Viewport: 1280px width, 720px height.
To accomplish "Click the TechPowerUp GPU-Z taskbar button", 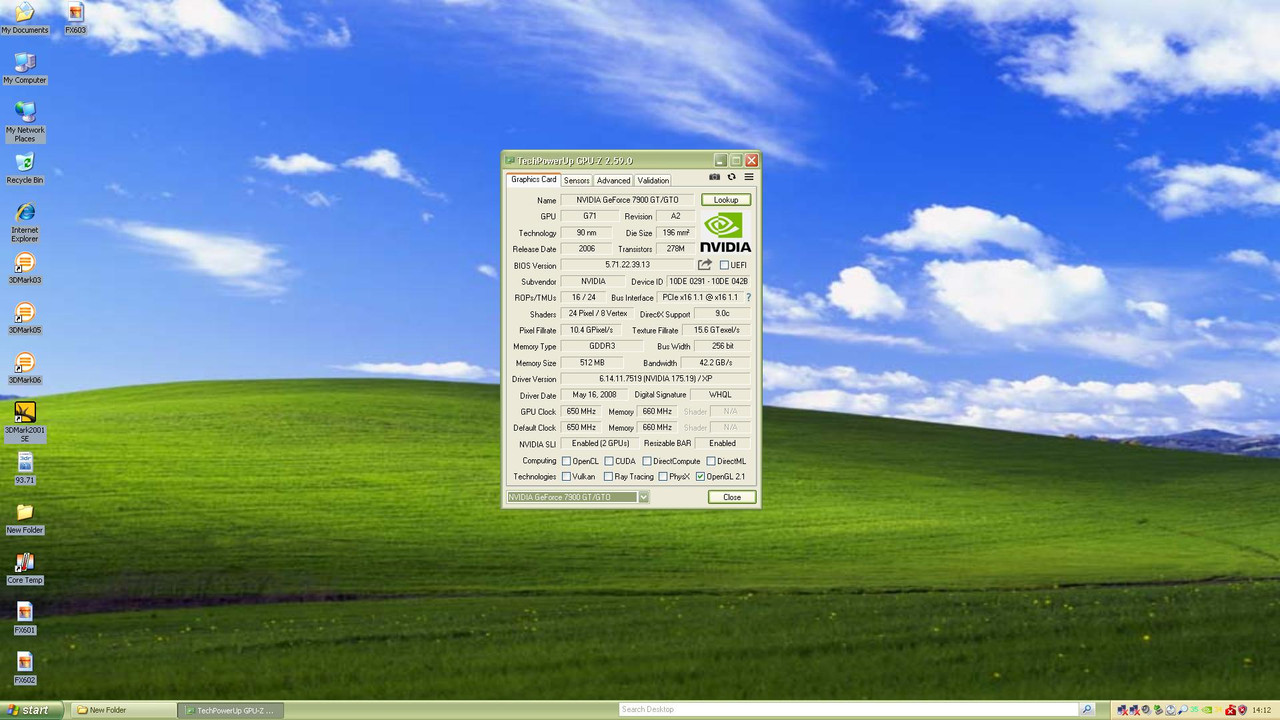I will tap(232, 710).
